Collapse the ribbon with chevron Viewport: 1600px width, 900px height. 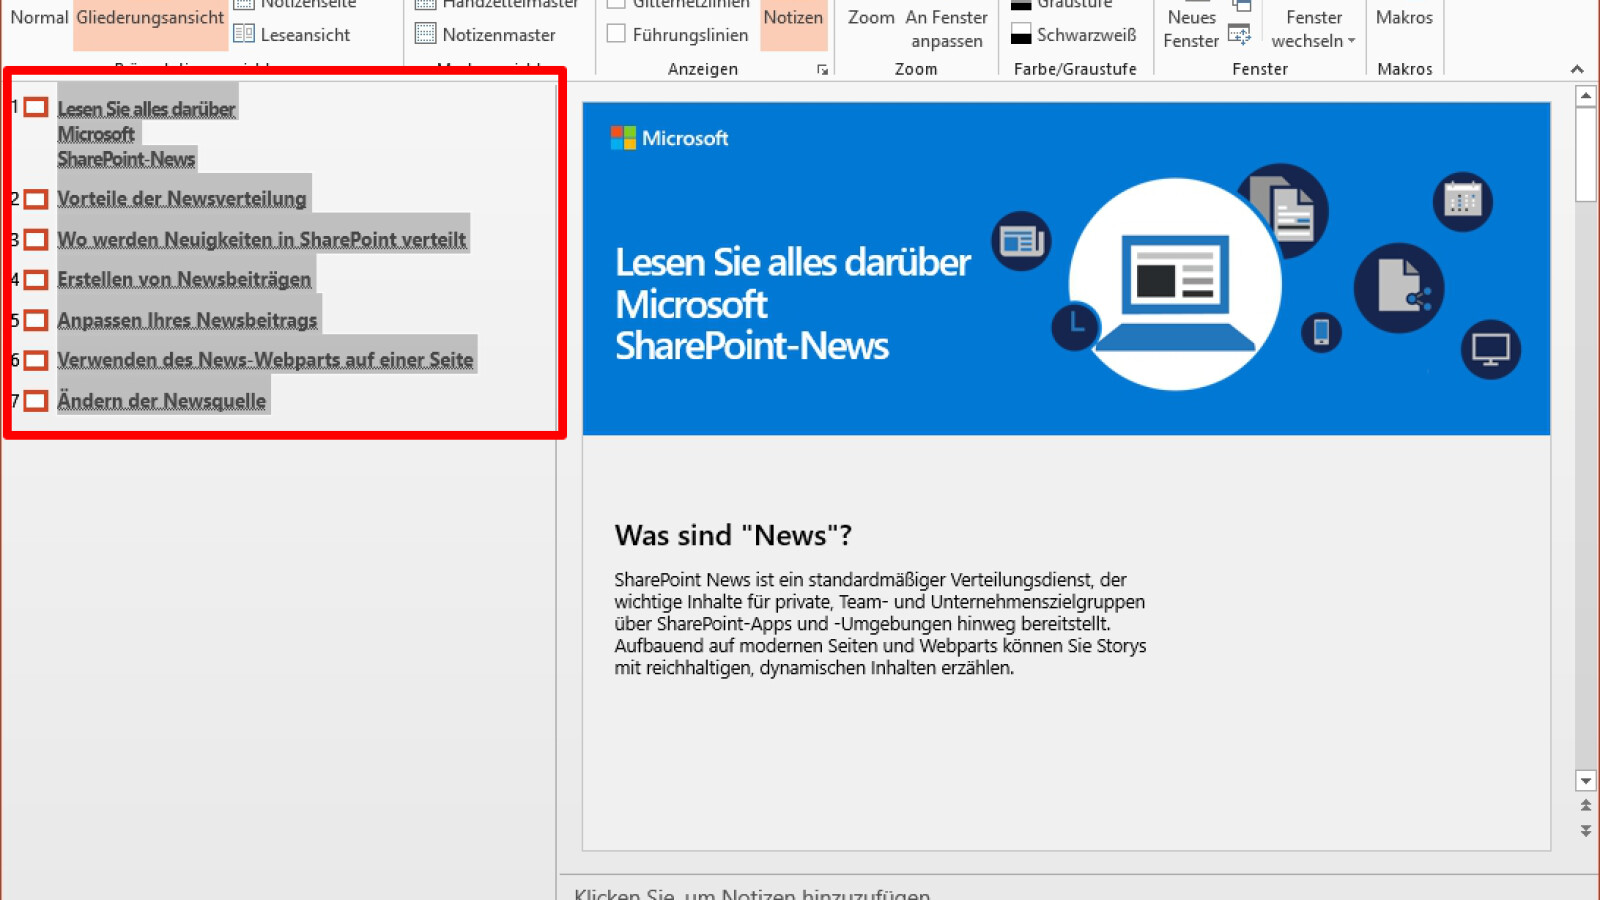(1577, 69)
